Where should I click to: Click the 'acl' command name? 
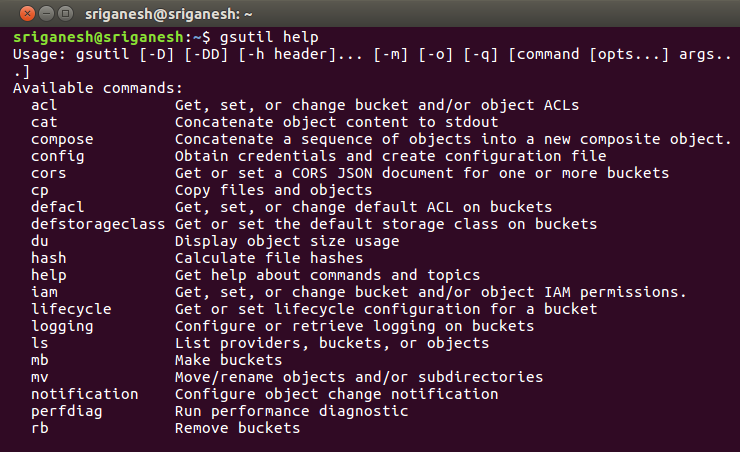[x=44, y=105]
